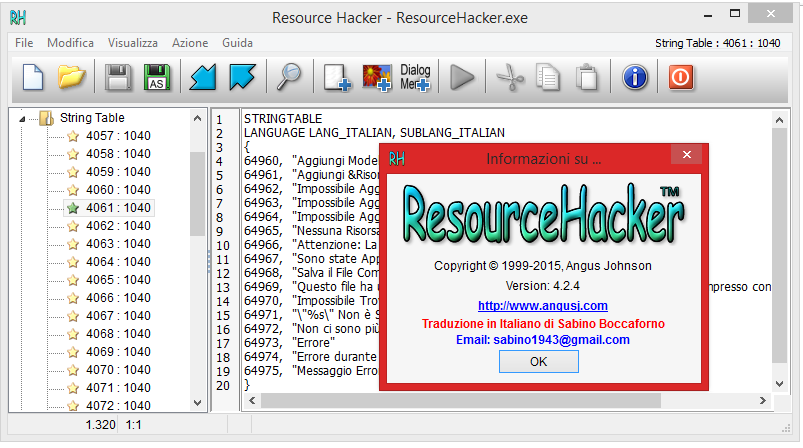Close the Informazioni su dialog

[687, 154]
